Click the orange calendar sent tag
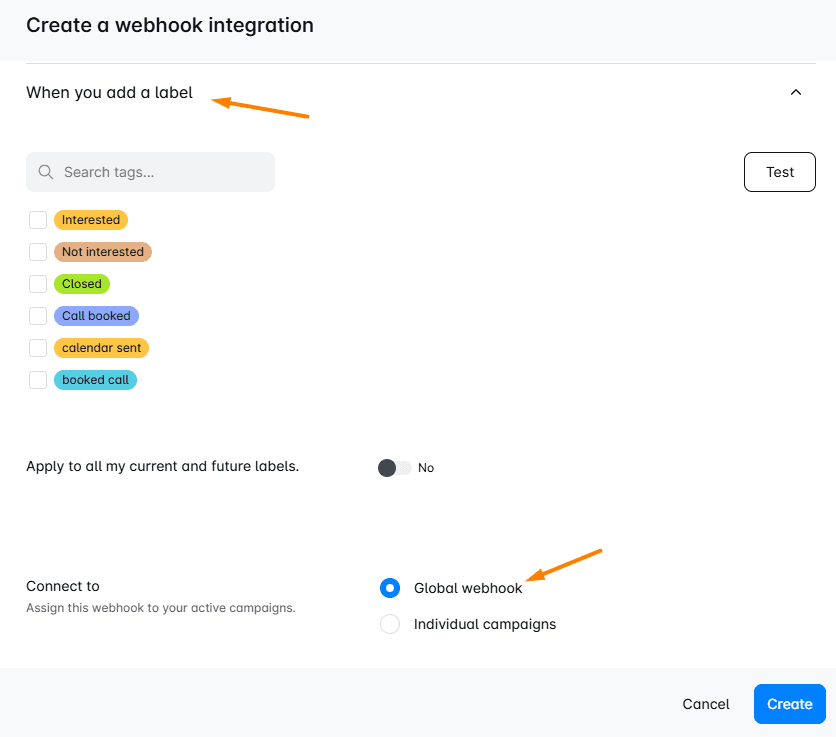836x737 pixels. coord(101,348)
